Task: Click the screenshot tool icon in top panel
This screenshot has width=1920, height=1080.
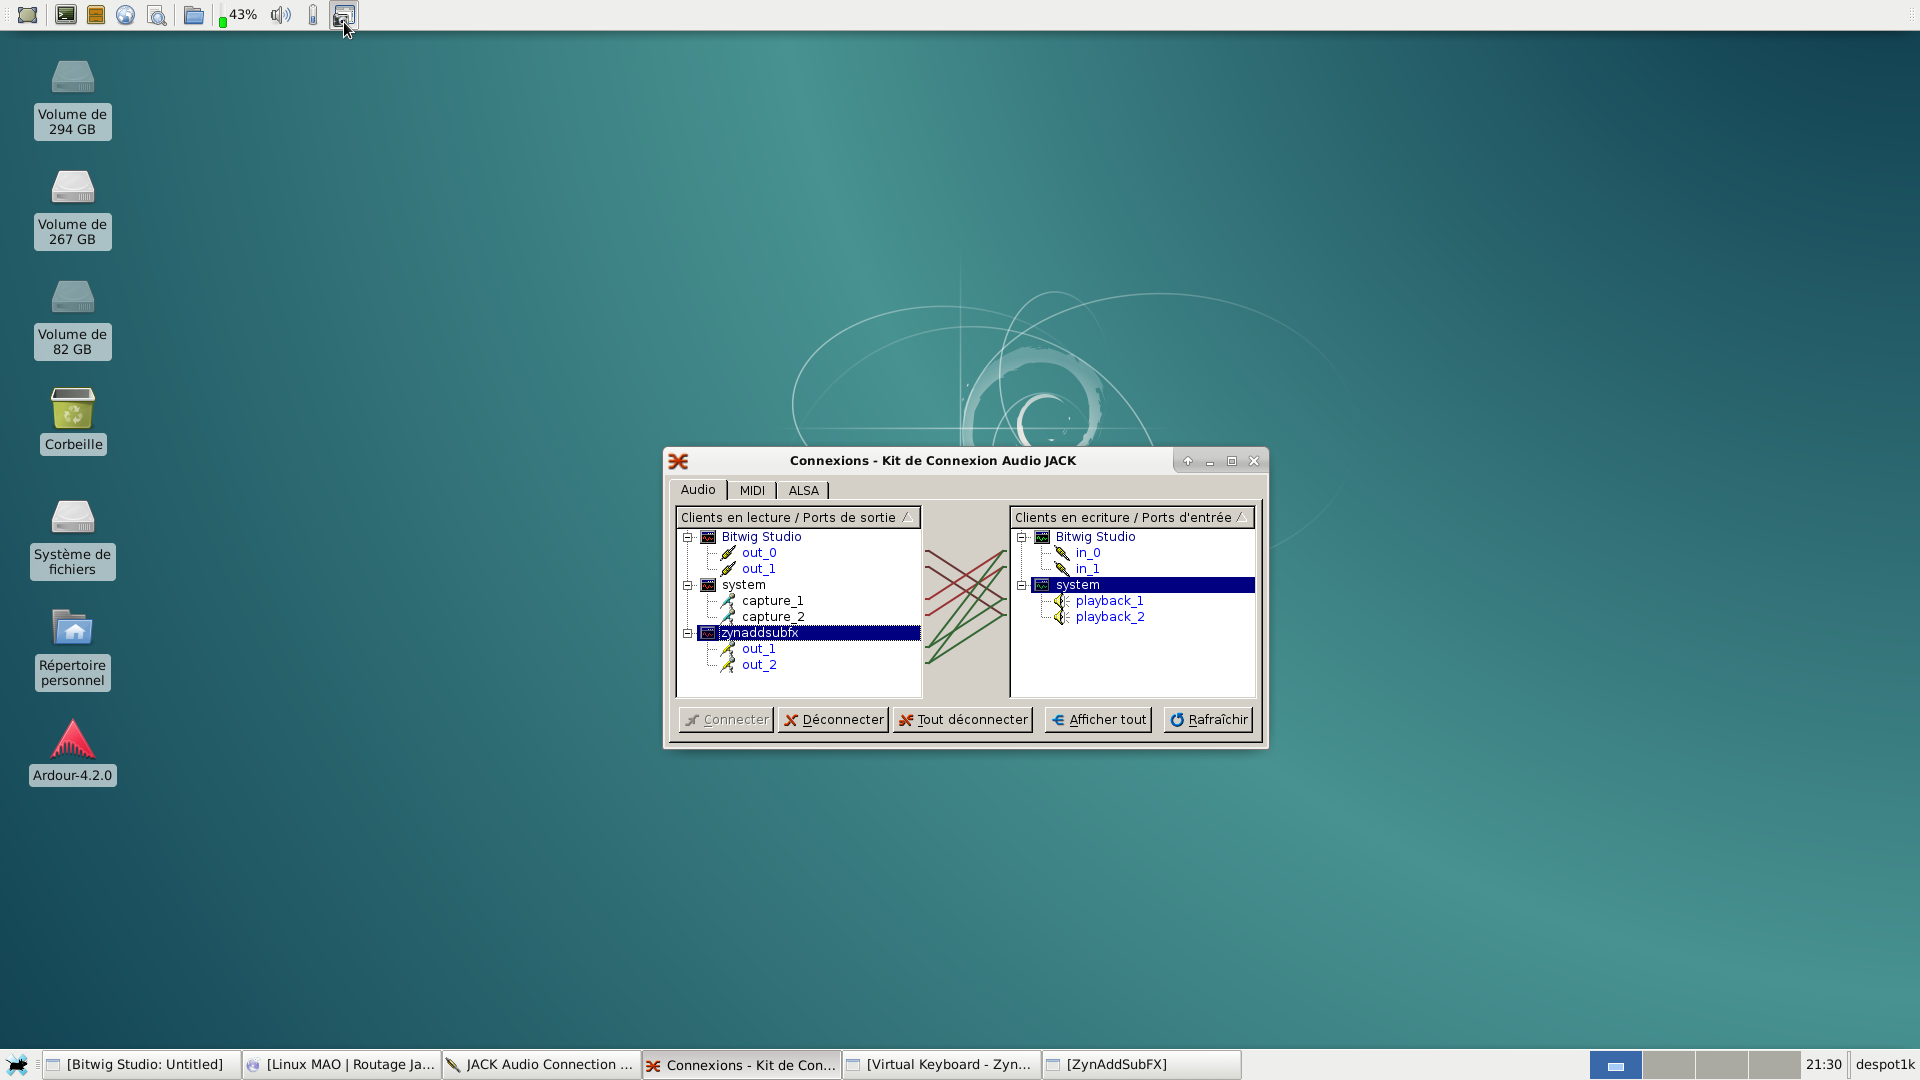Action: coord(344,15)
